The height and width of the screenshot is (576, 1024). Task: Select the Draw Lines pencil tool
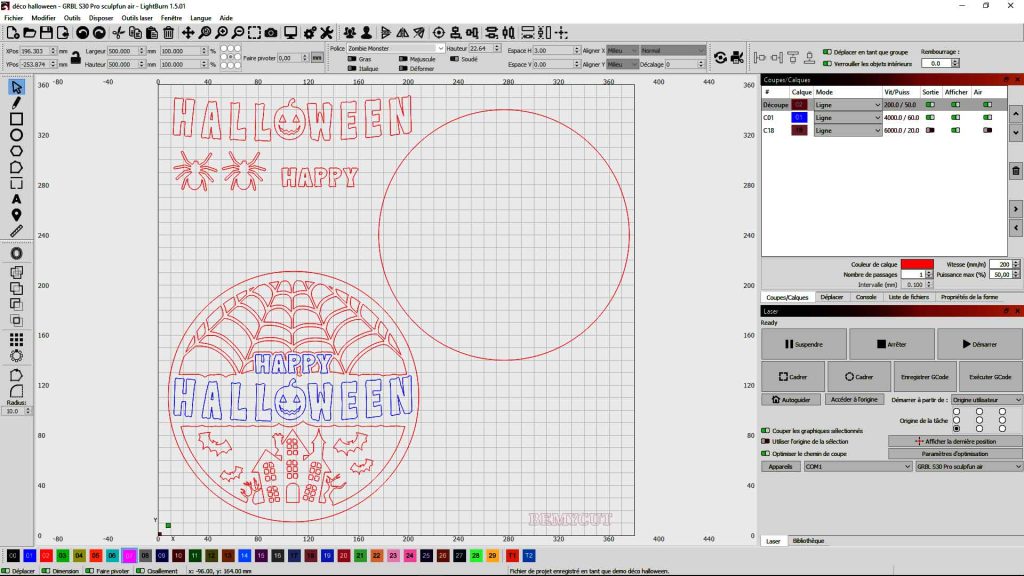coord(16,103)
